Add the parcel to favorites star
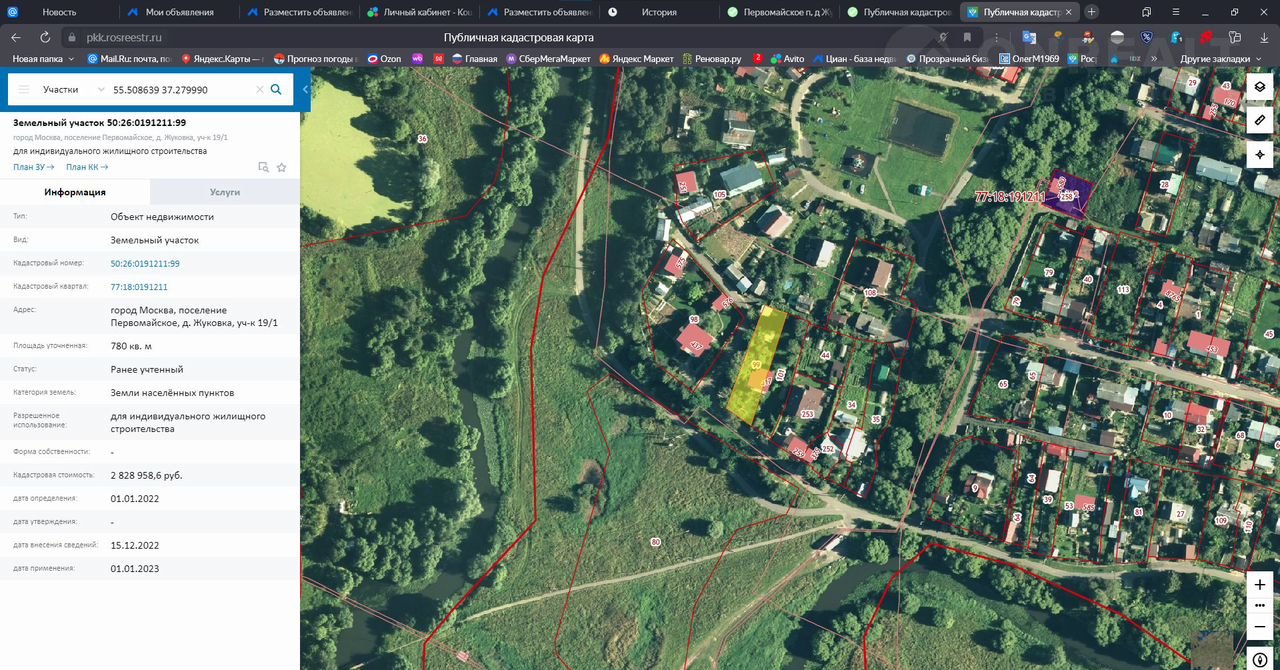This screenshot has width=1280, height=670. (282, 167)
